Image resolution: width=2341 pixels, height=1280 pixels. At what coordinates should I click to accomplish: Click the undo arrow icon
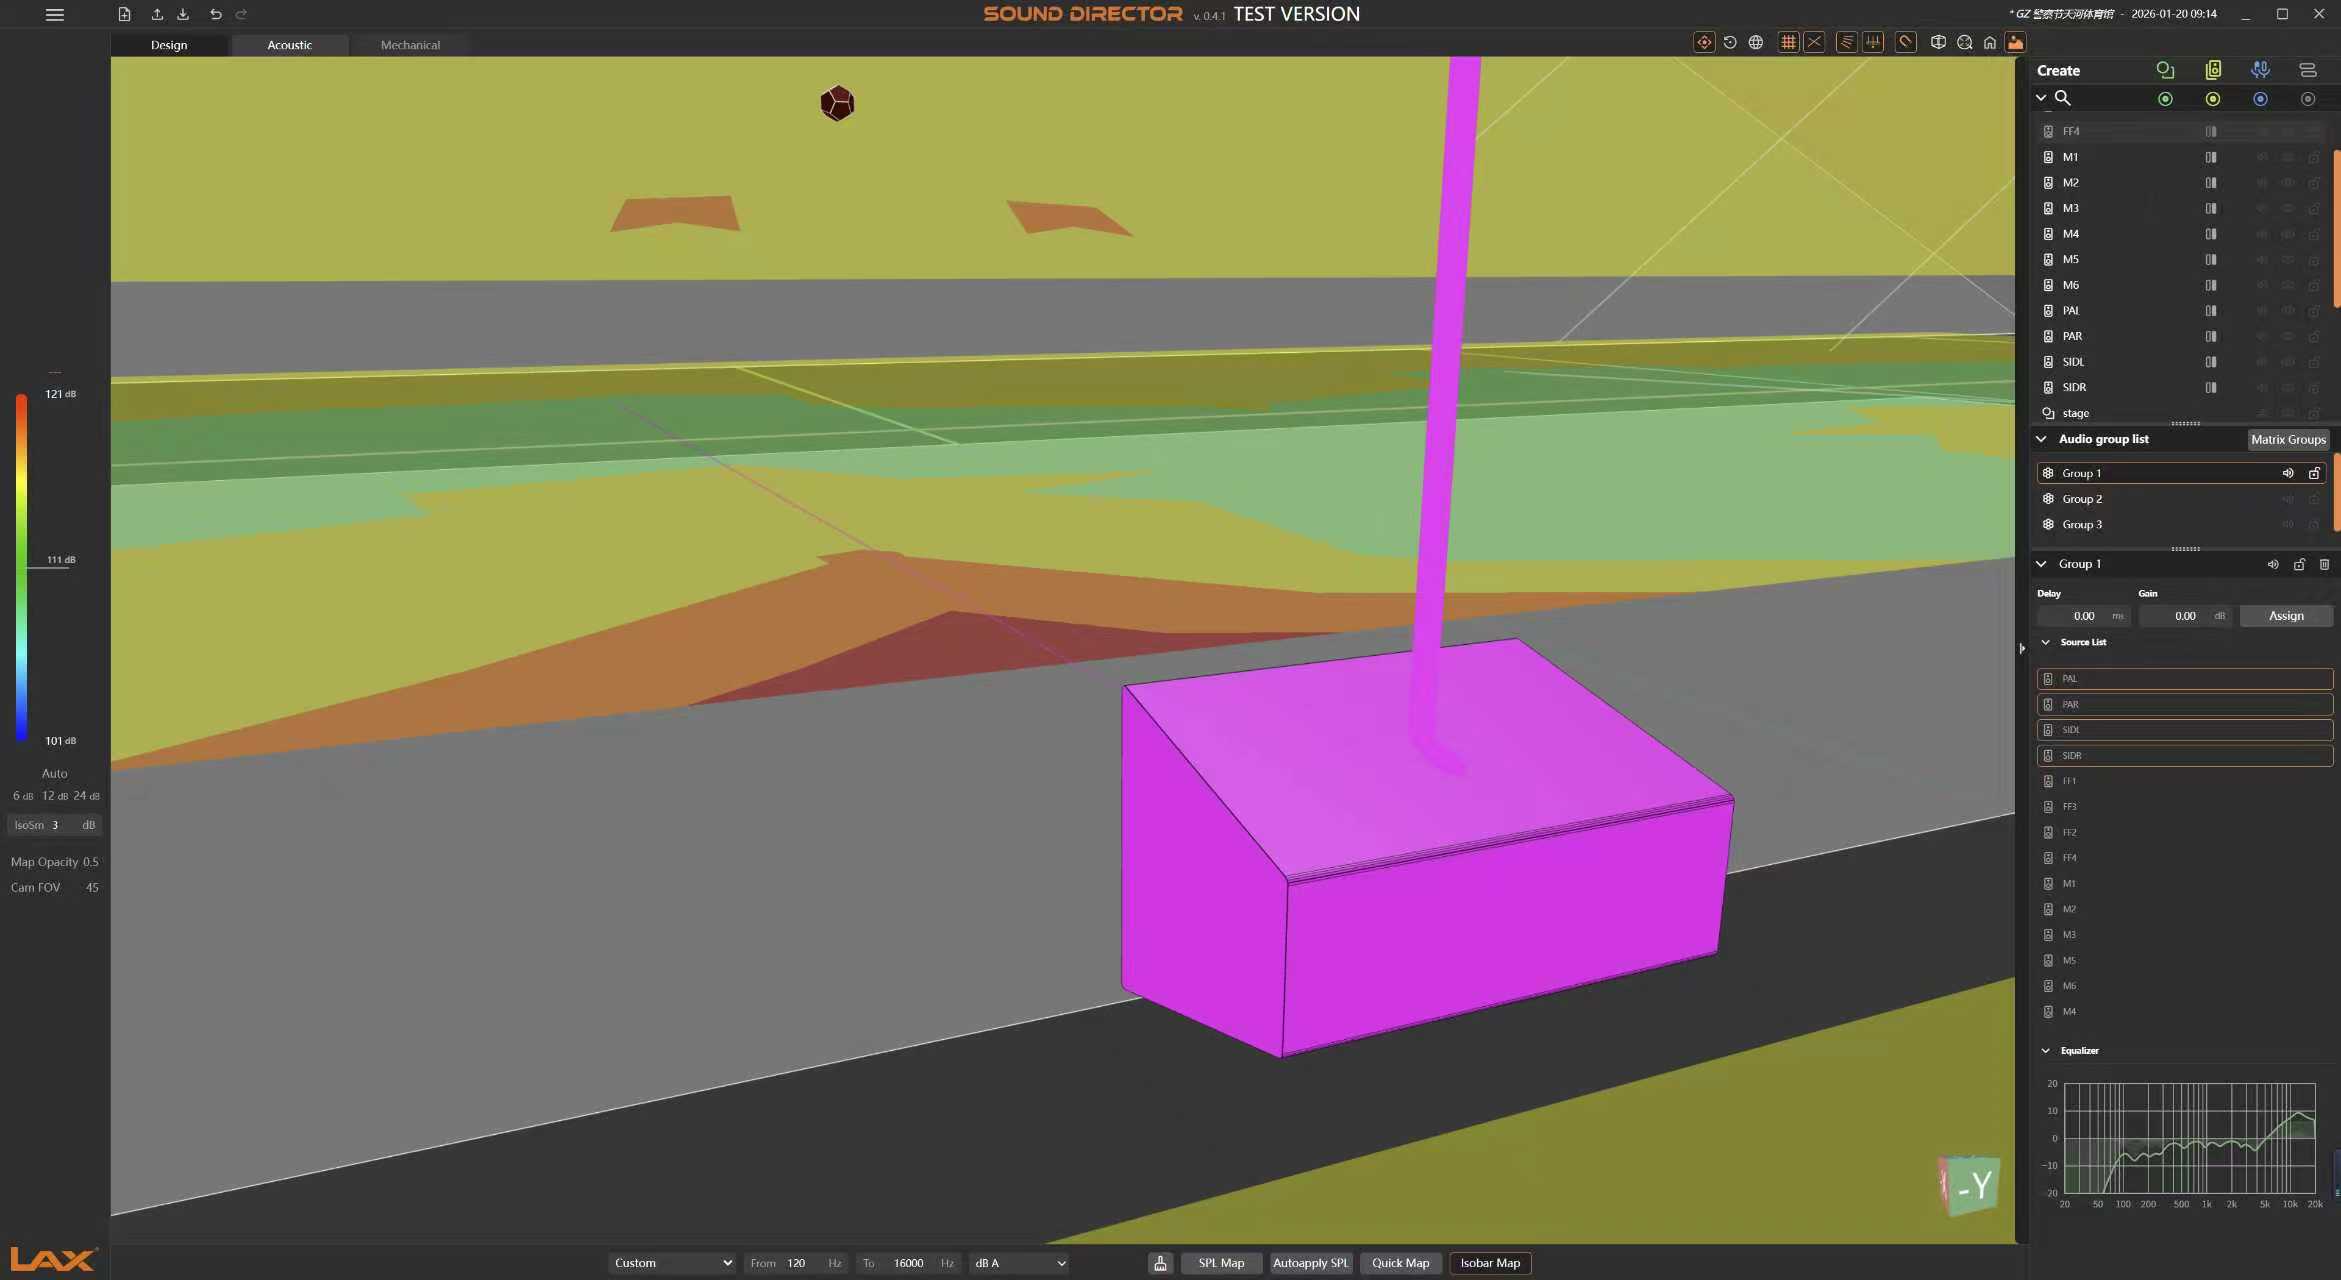tap(216, 15)
